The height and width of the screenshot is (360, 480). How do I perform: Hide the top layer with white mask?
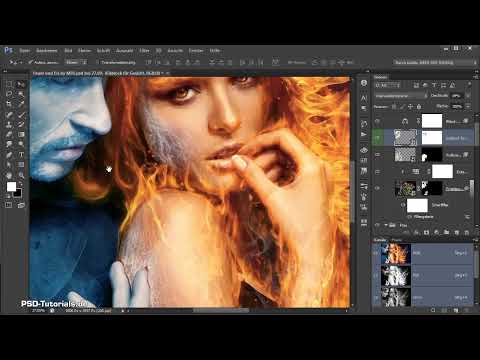point(378,121)
